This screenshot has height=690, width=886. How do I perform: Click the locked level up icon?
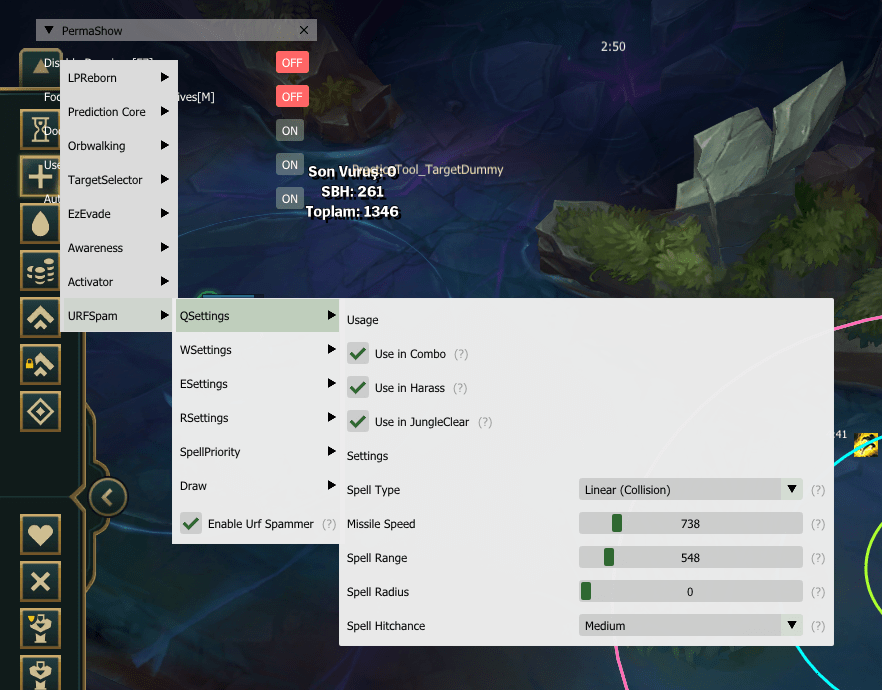pos(40,364)
